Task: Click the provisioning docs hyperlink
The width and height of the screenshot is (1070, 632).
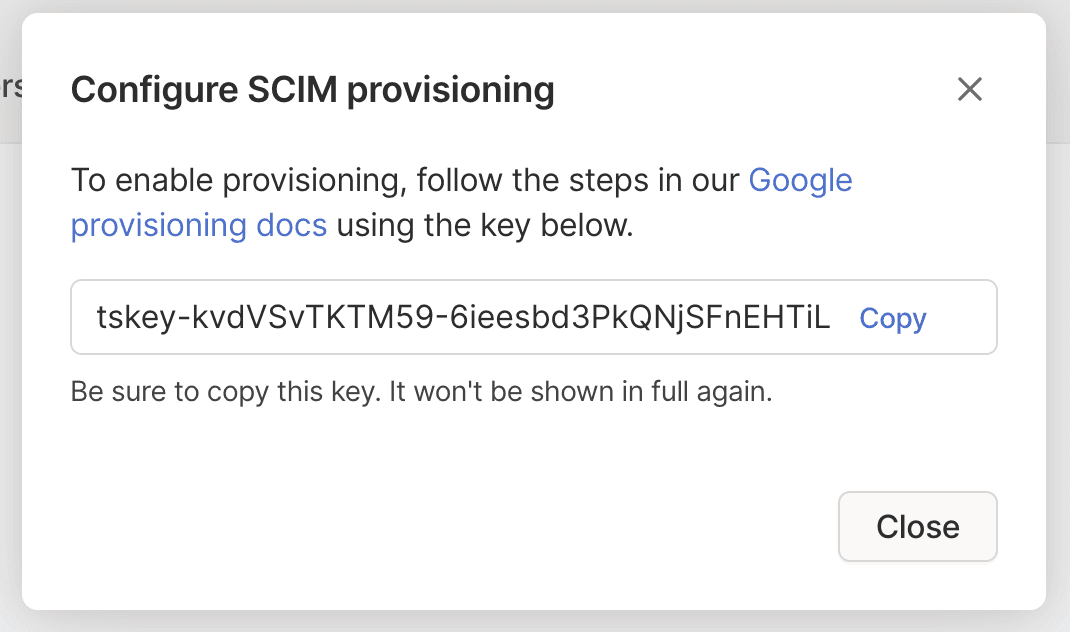Action: pyautogui.click(x=198, y=225)
